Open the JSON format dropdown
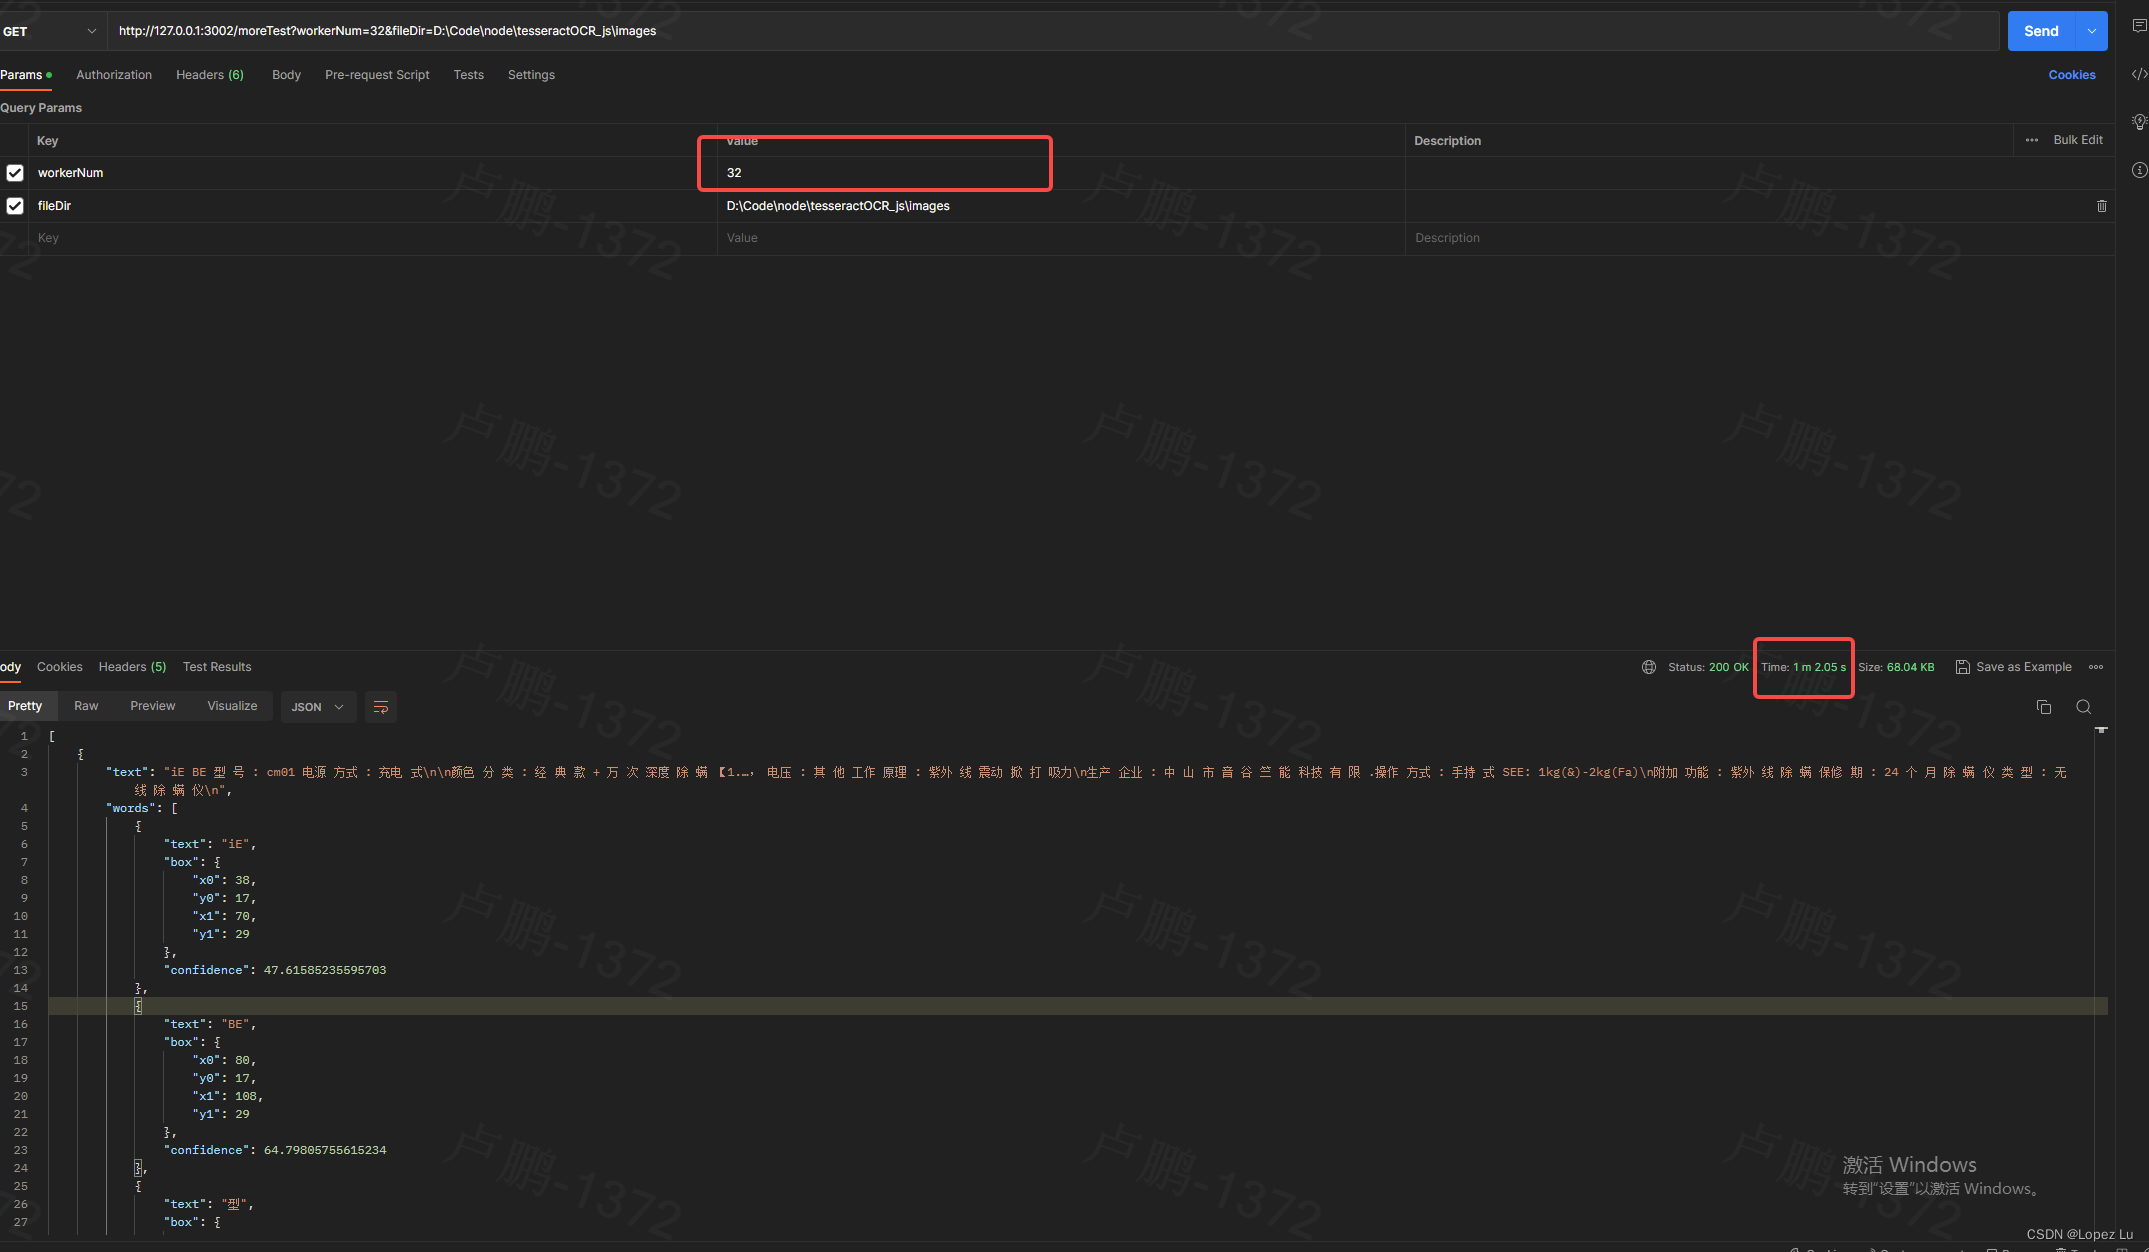Image resolution: width=2149 pixels, height=1252 pixels. [x=318, y=707]
